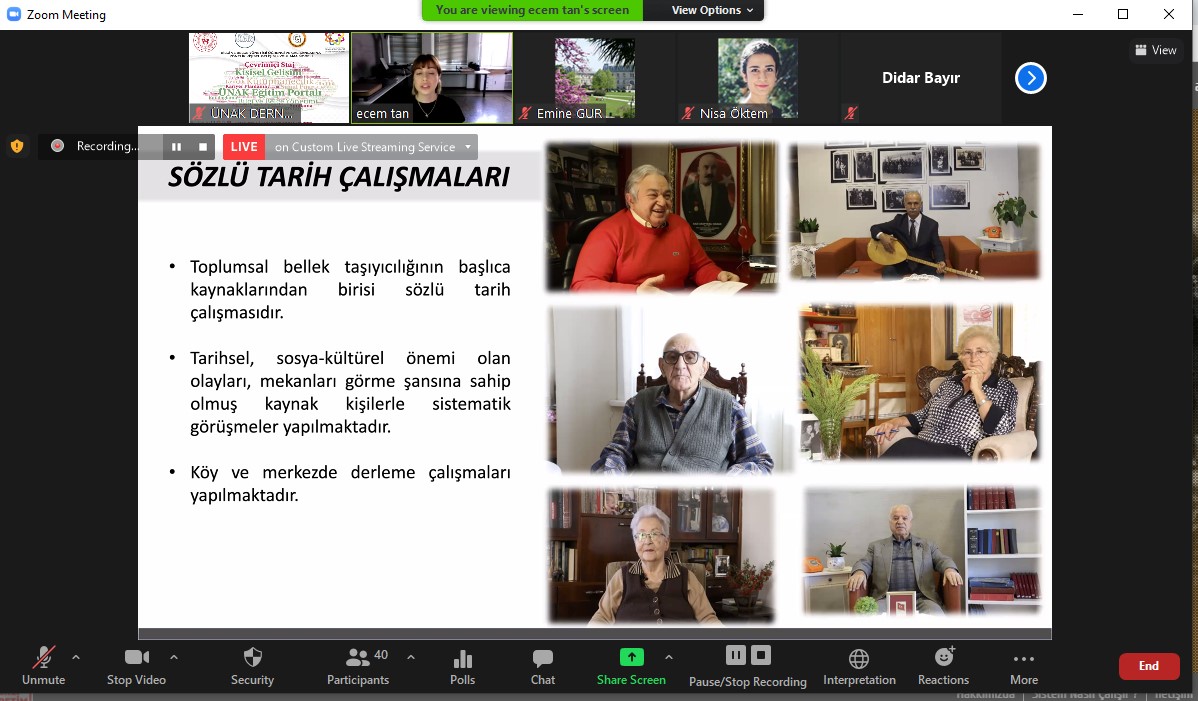This screenshot has width=1198, height=701.
Task: Open the Polls icon
Action: [462, 666]
